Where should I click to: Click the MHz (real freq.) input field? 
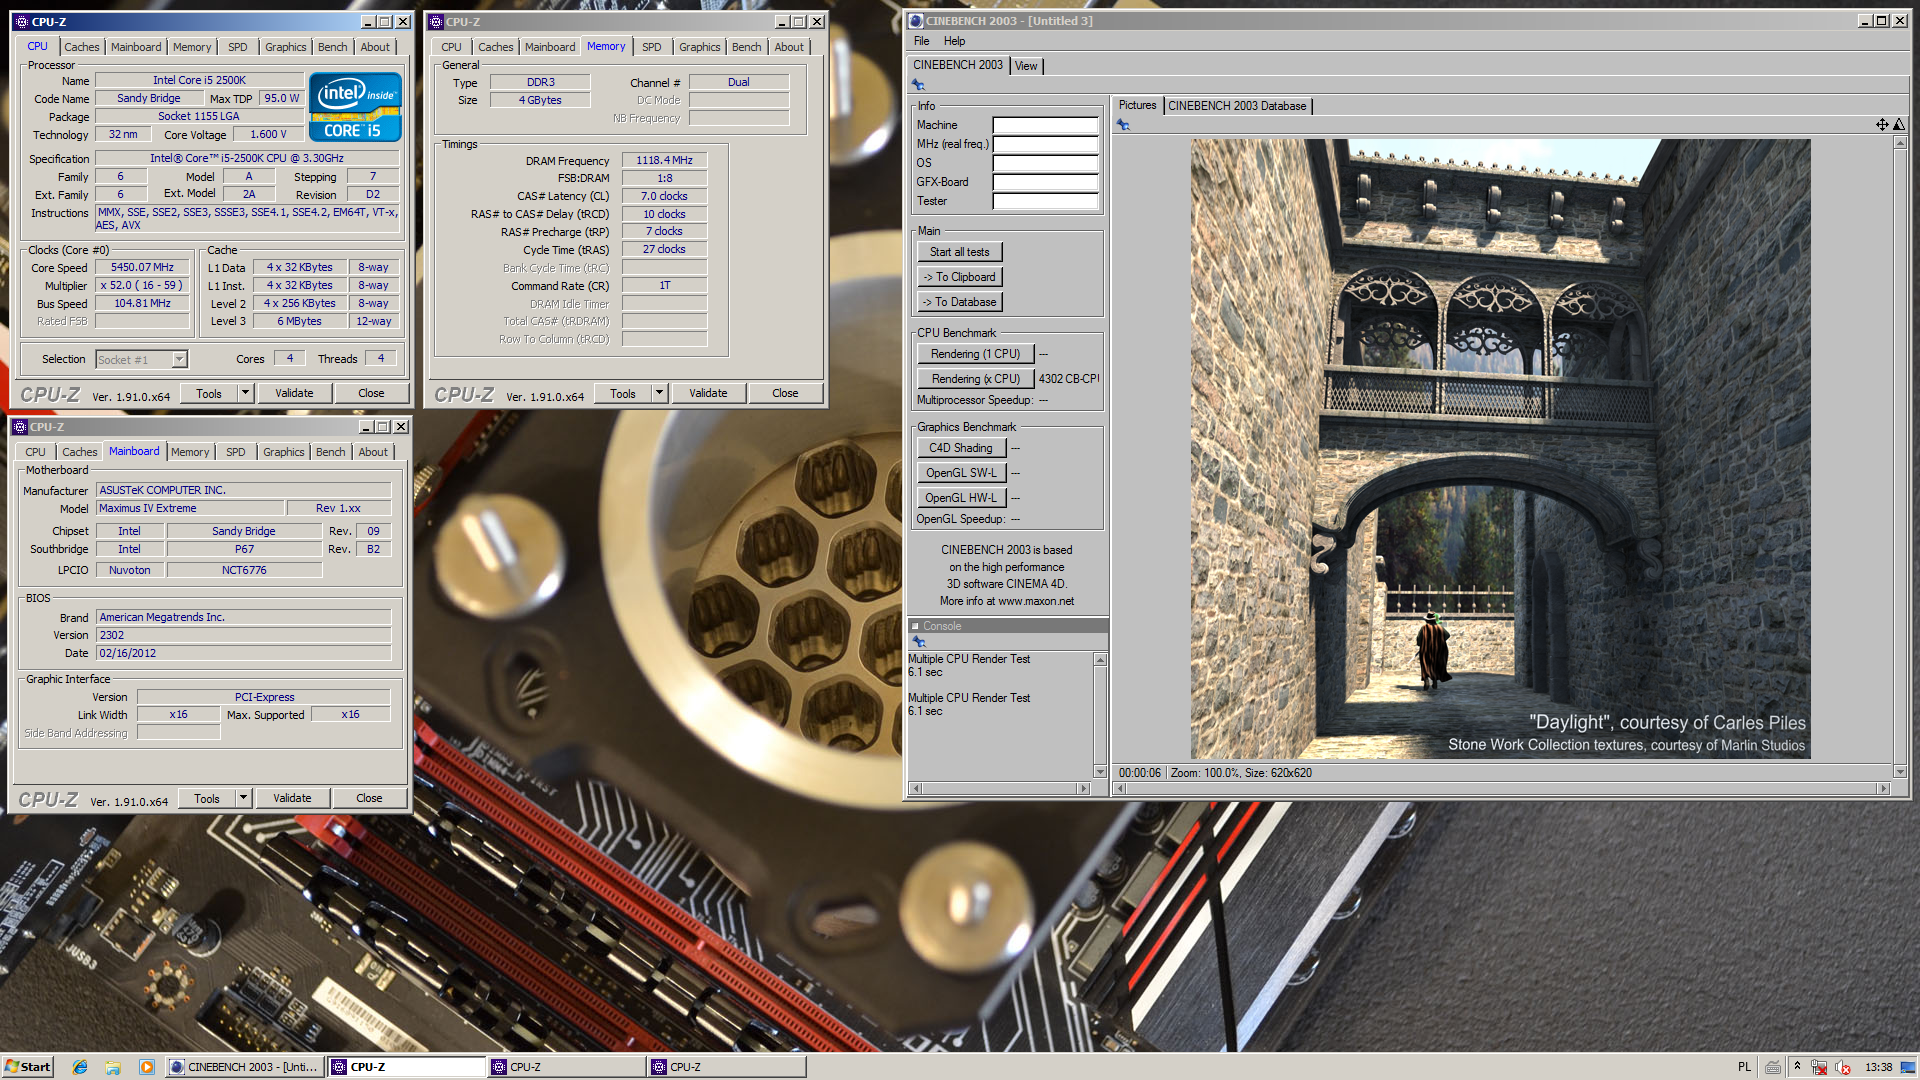(1045, 144)
